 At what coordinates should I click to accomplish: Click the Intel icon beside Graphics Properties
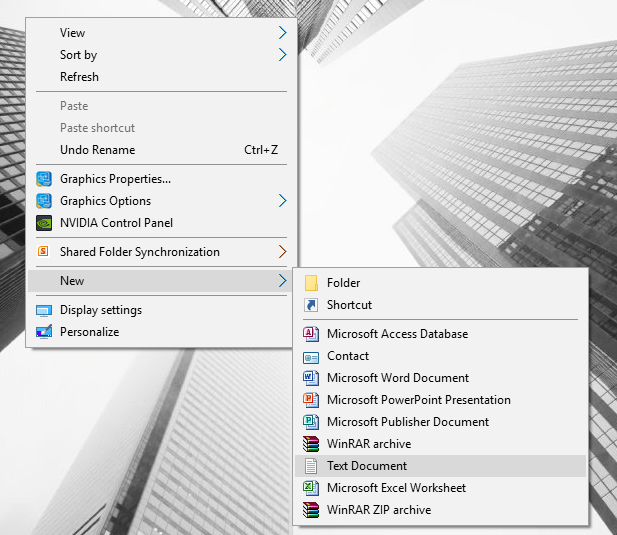coord(44,179)
